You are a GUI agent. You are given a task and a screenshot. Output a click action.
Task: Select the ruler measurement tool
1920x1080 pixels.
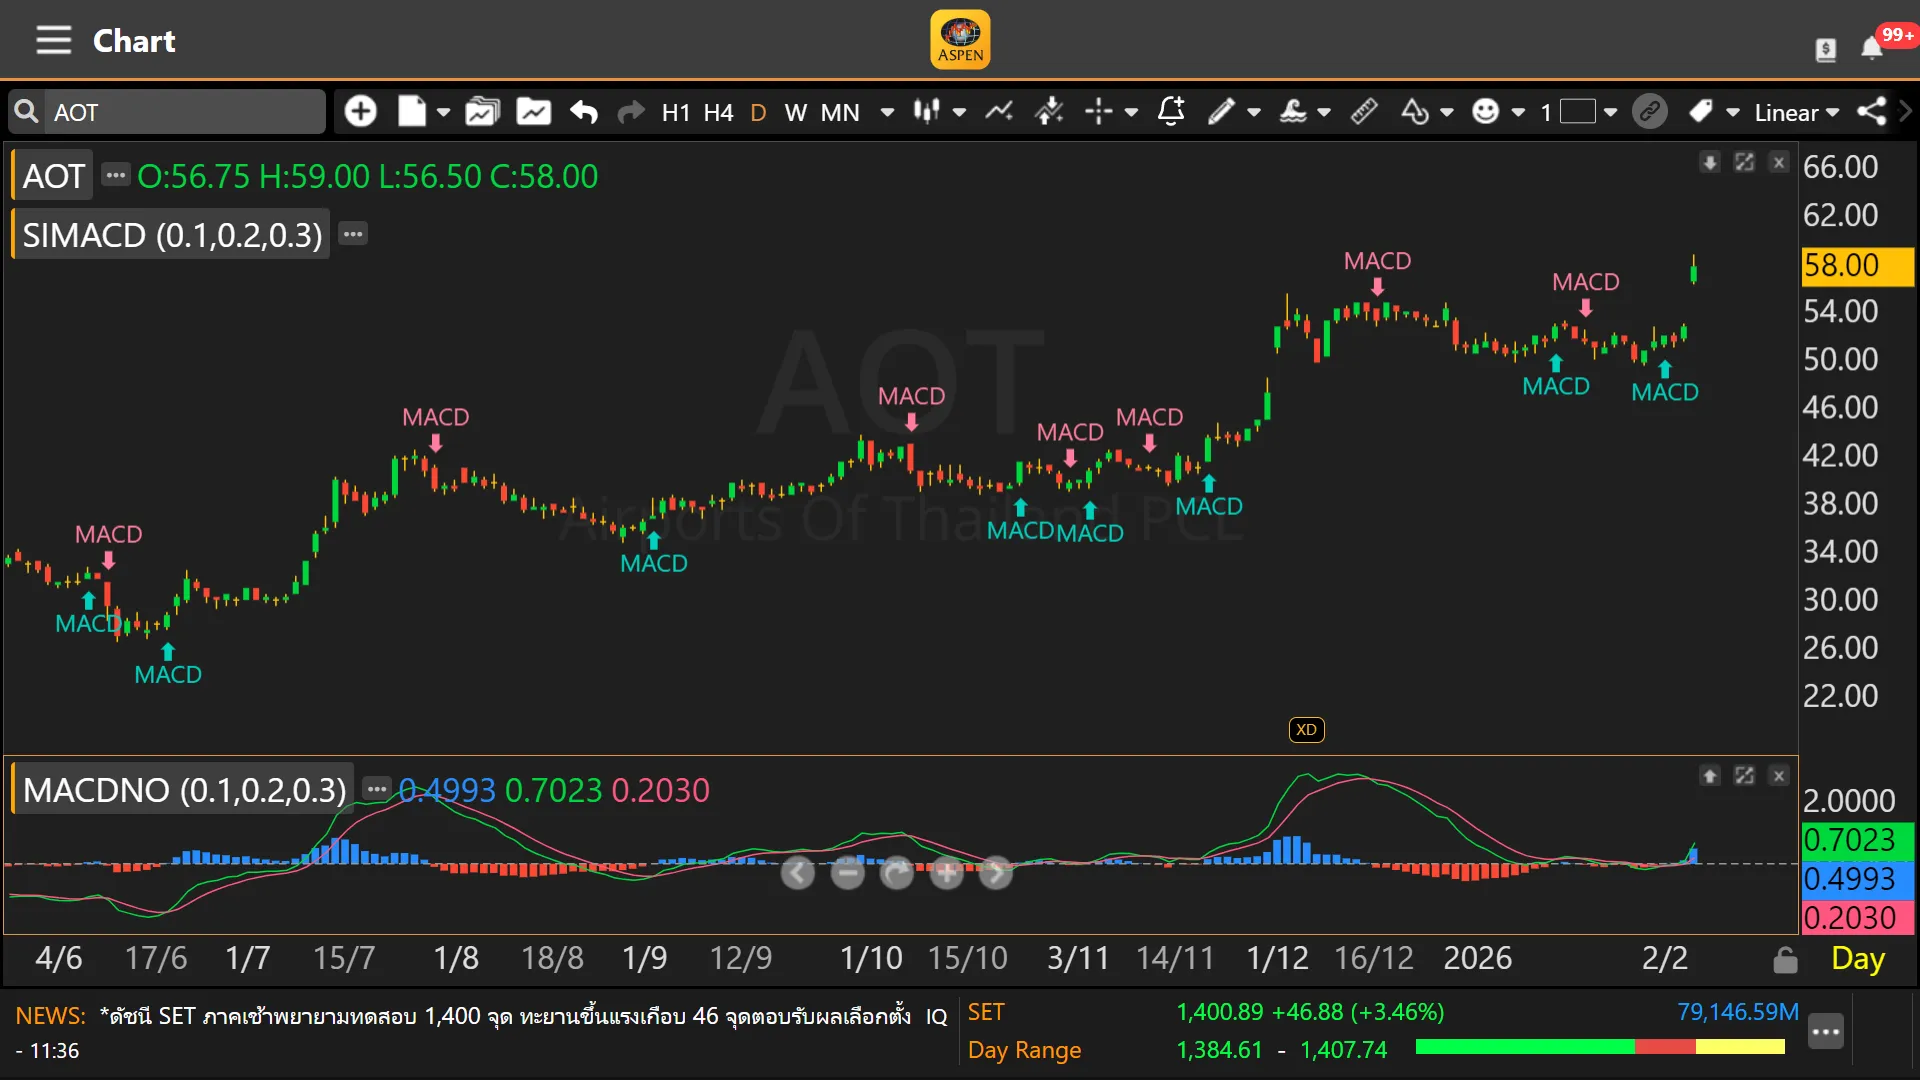coord(1364,111)
